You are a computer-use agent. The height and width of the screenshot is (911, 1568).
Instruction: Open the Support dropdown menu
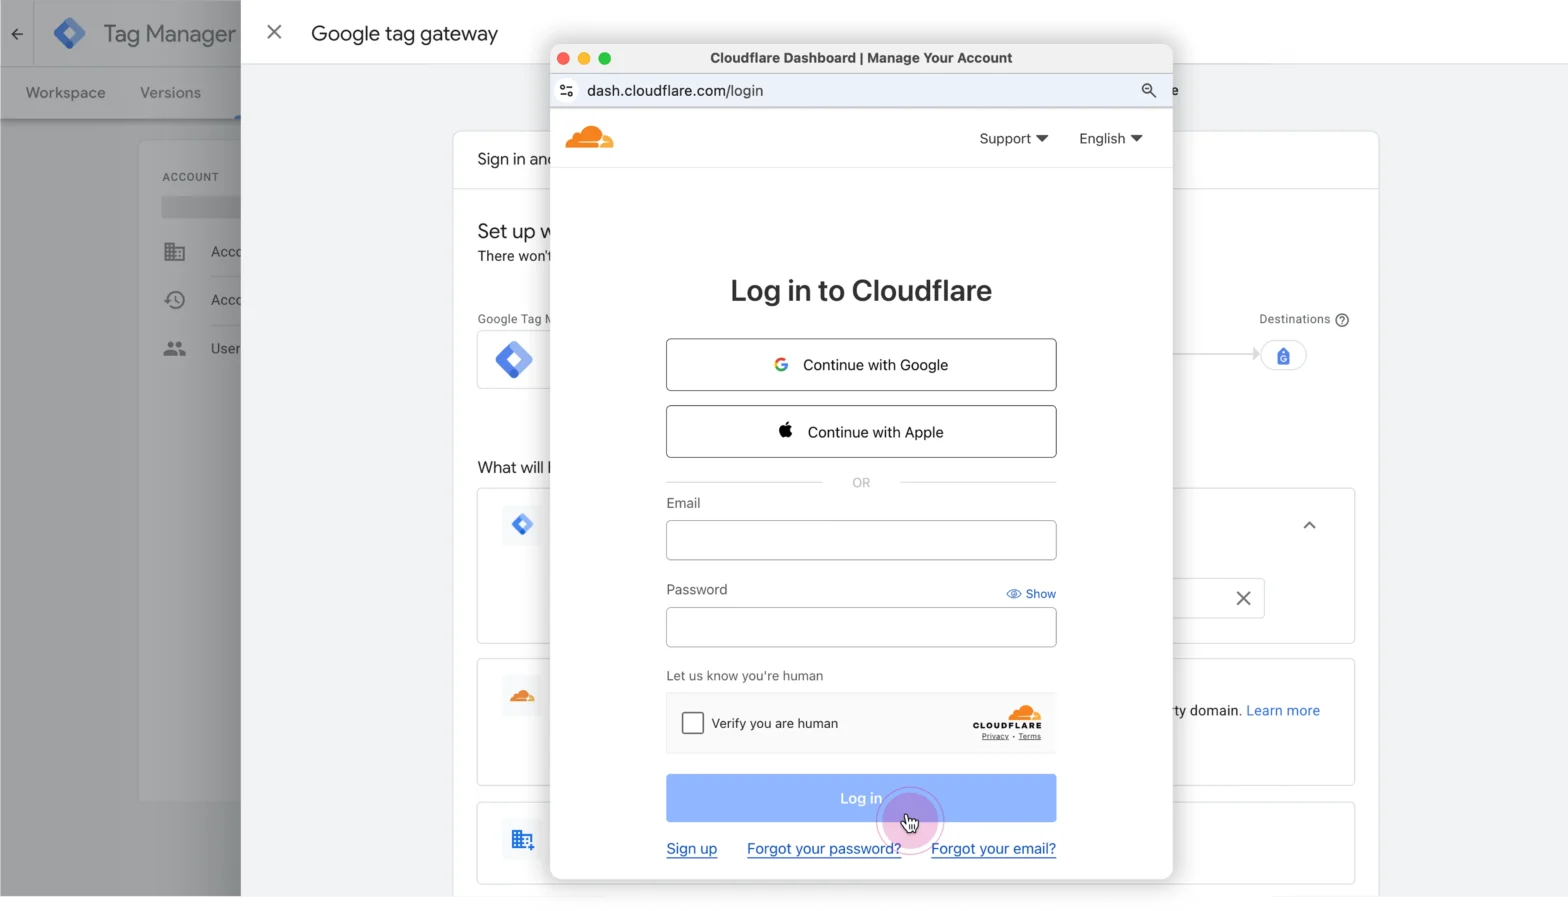(x=1013, y=139)
